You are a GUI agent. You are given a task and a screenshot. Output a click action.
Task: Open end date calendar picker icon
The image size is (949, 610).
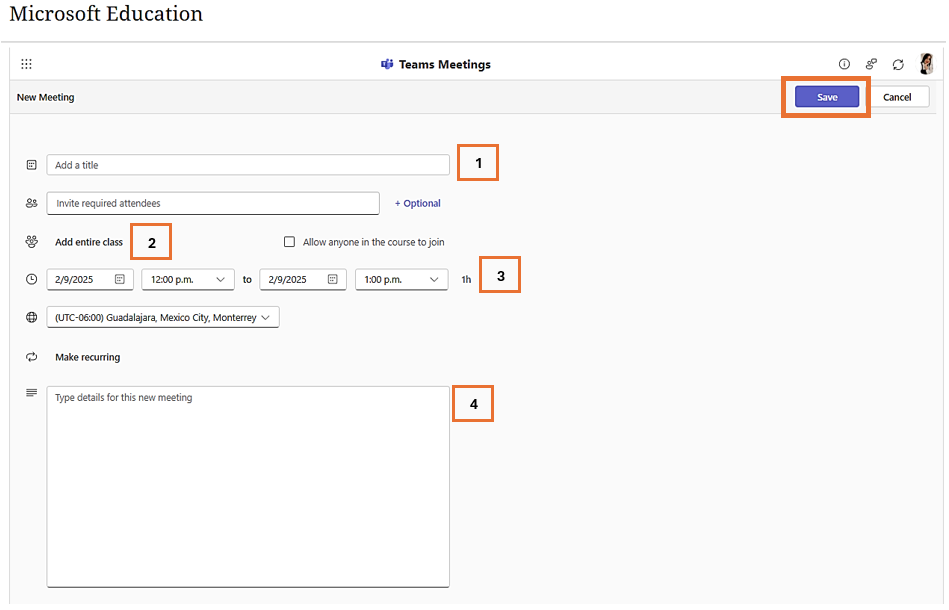pos(332,279)
